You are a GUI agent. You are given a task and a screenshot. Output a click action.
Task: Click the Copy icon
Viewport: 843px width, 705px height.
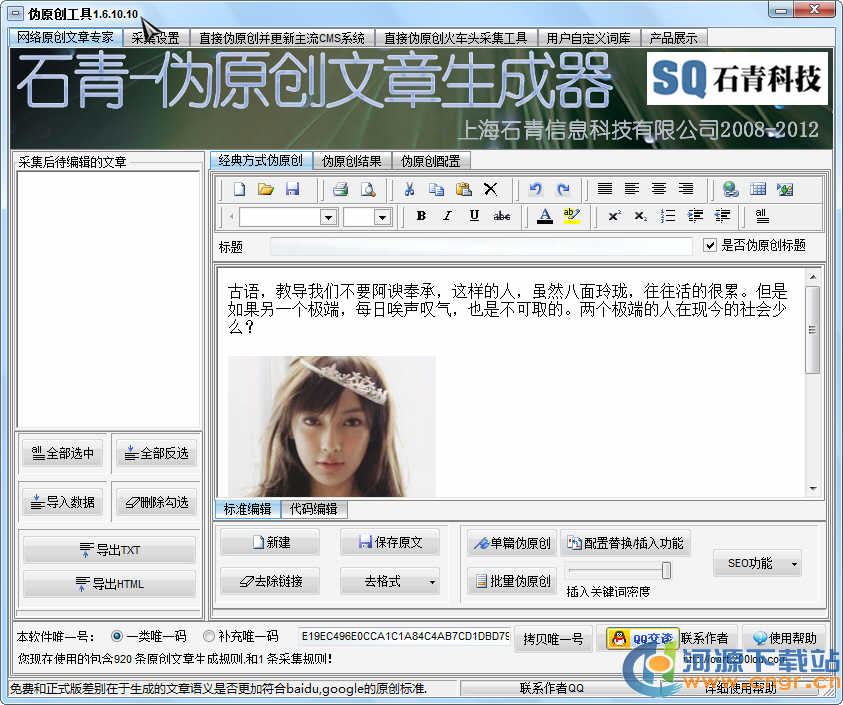click(437, 189)
